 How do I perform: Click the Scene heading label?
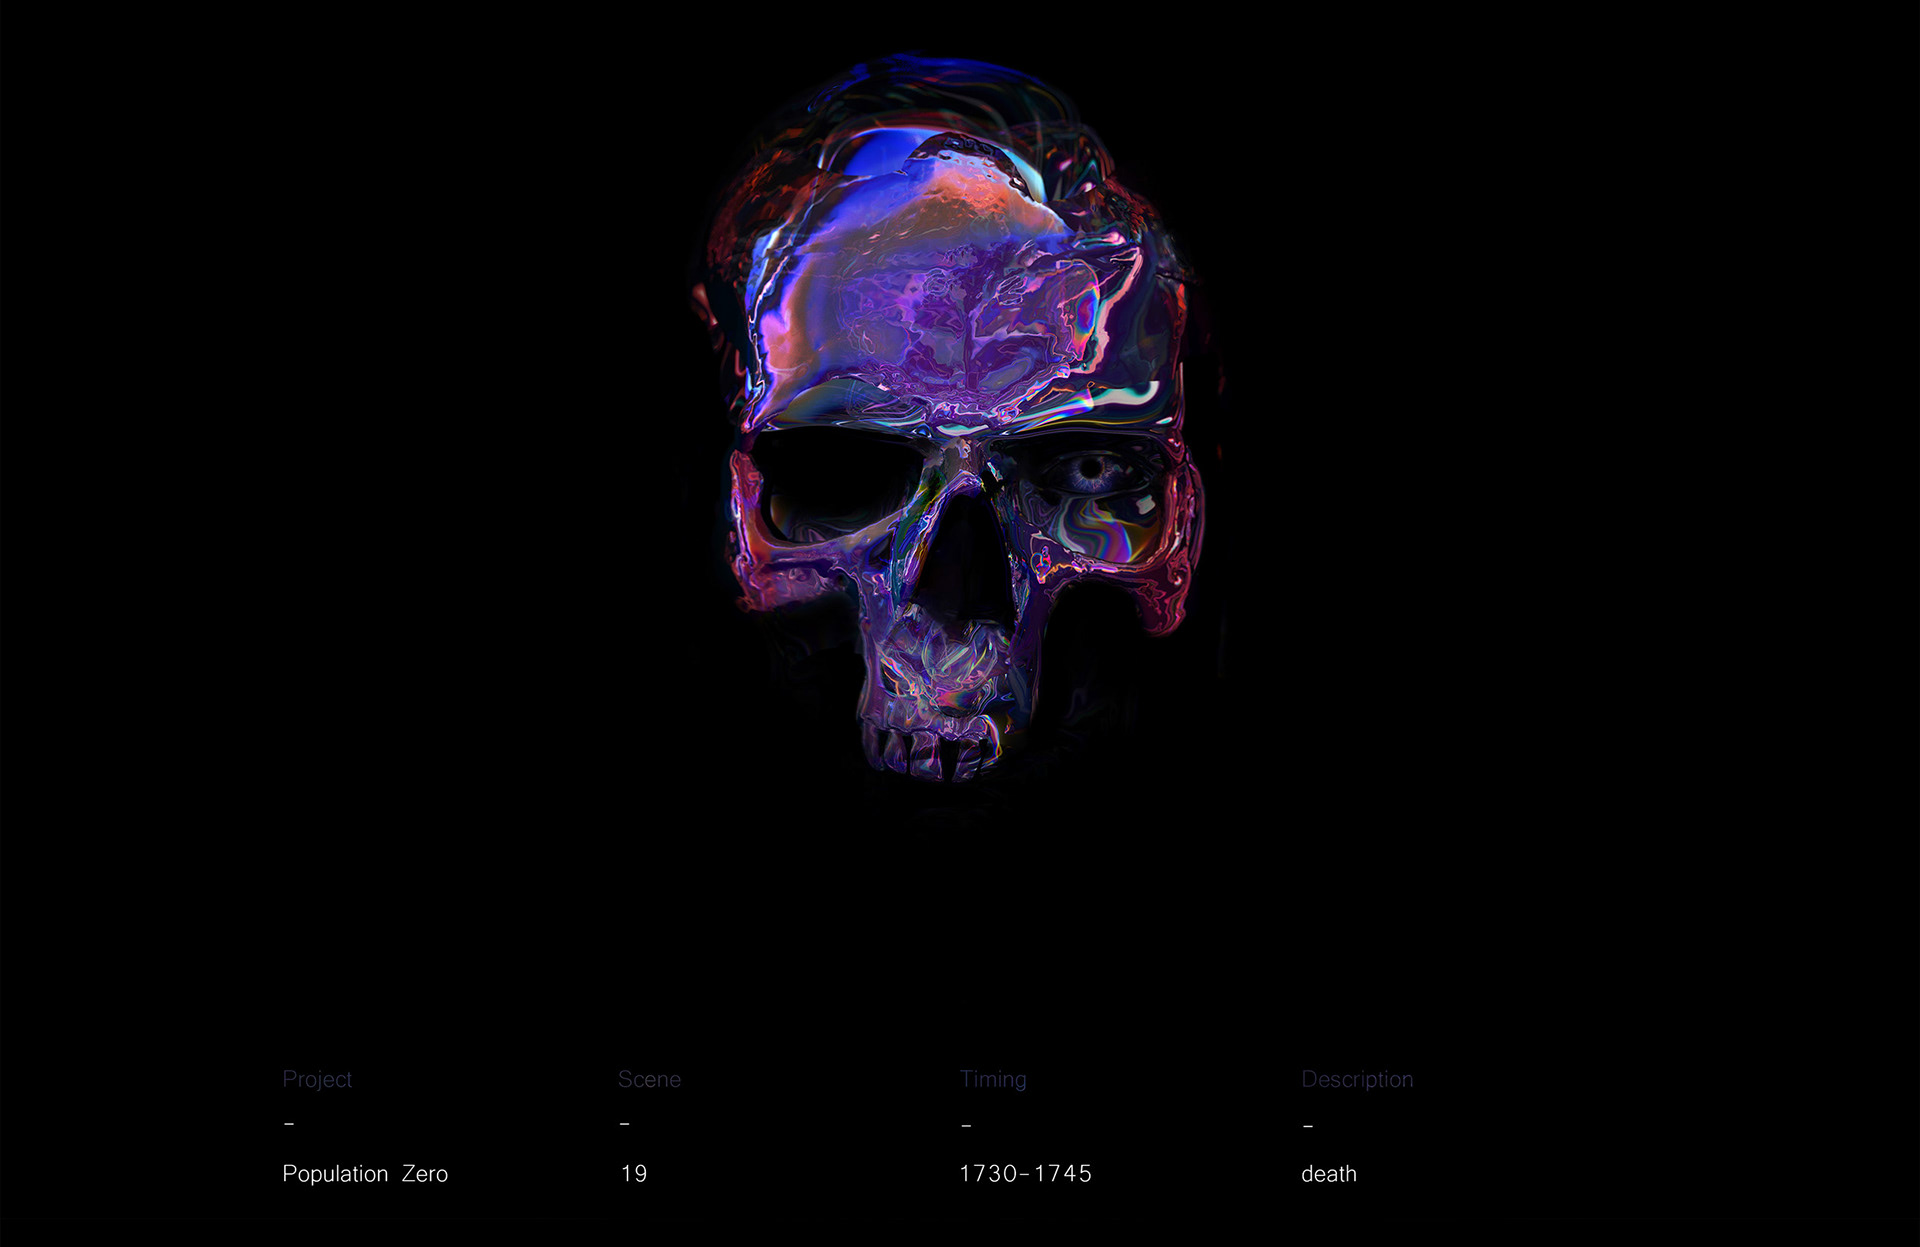coord(649,1079)
